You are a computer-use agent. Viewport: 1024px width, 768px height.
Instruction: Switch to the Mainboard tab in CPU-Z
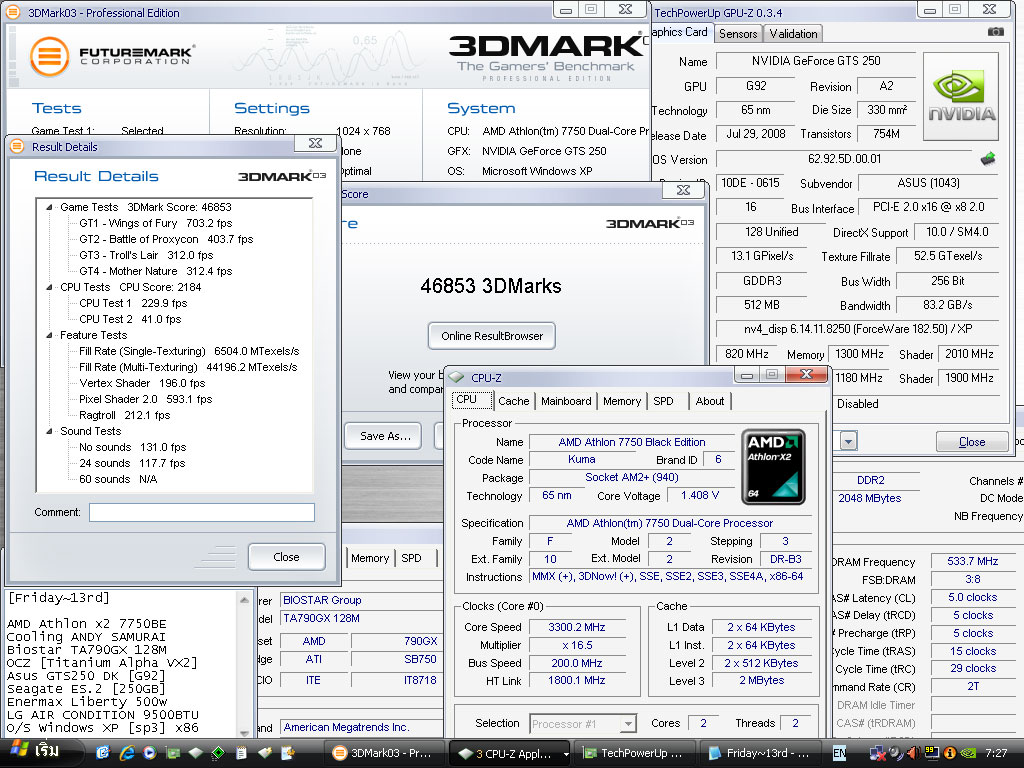[x=566, y=401]
